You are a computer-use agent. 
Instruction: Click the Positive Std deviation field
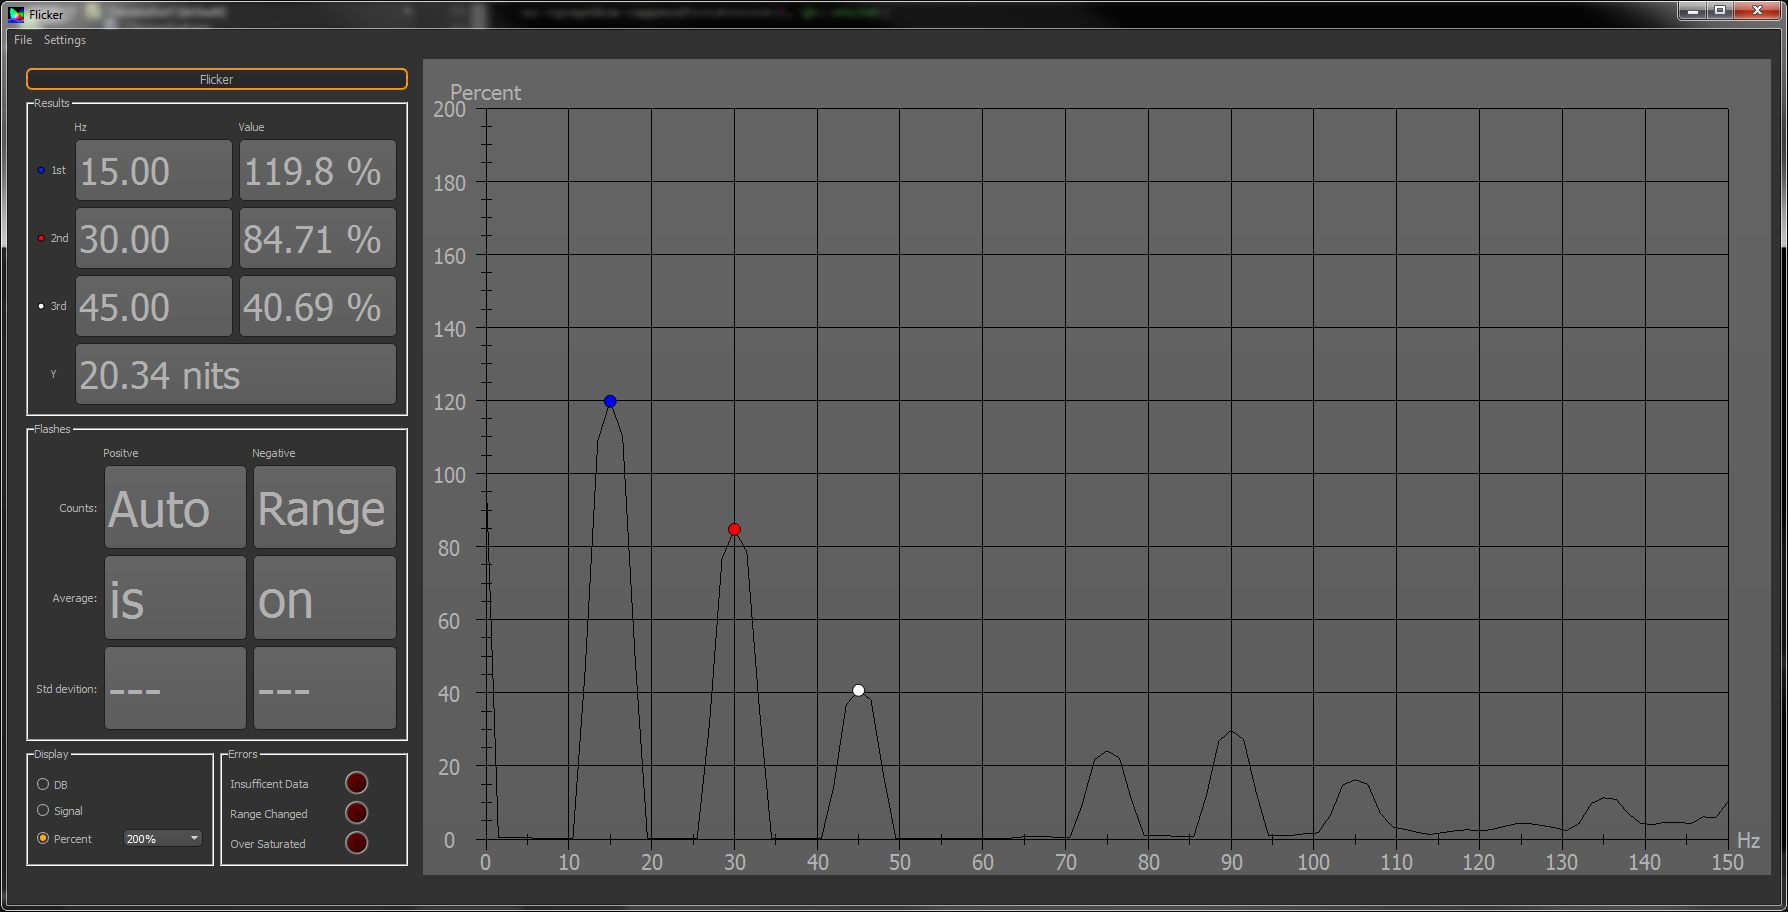(175, 688)
